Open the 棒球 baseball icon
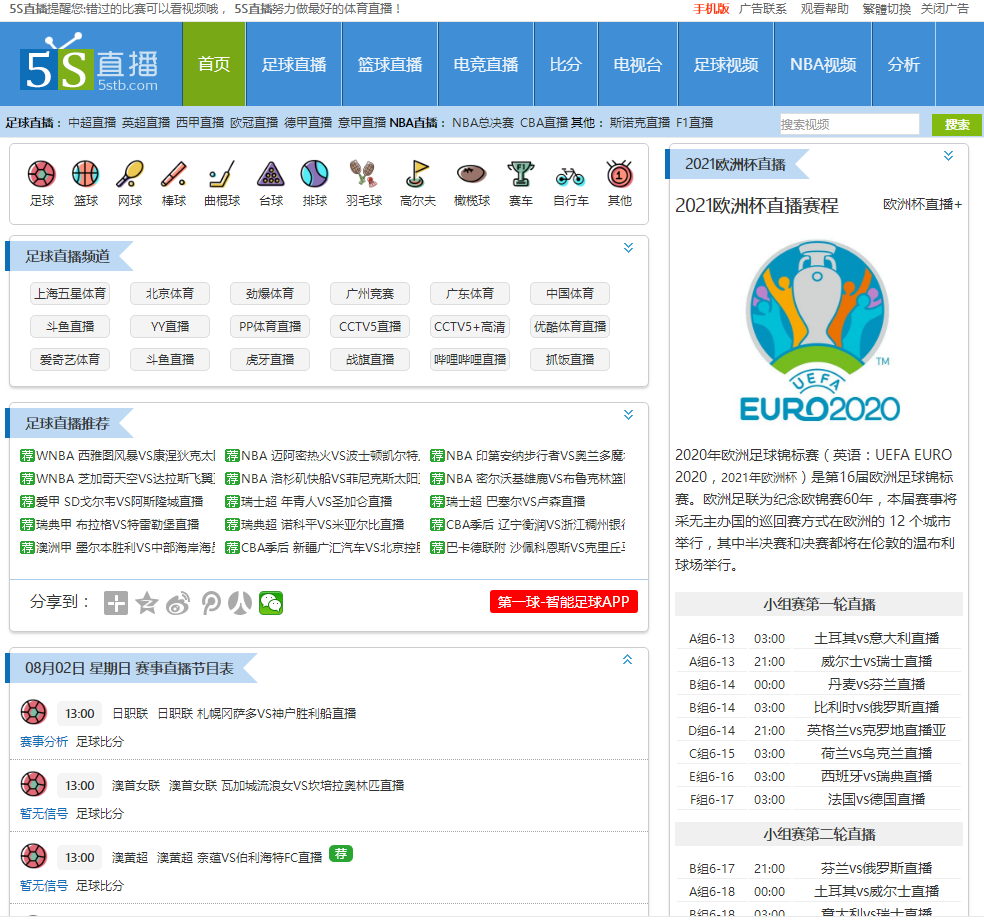The height and width of the screenshot is (921, 984). tap(174, 174)
